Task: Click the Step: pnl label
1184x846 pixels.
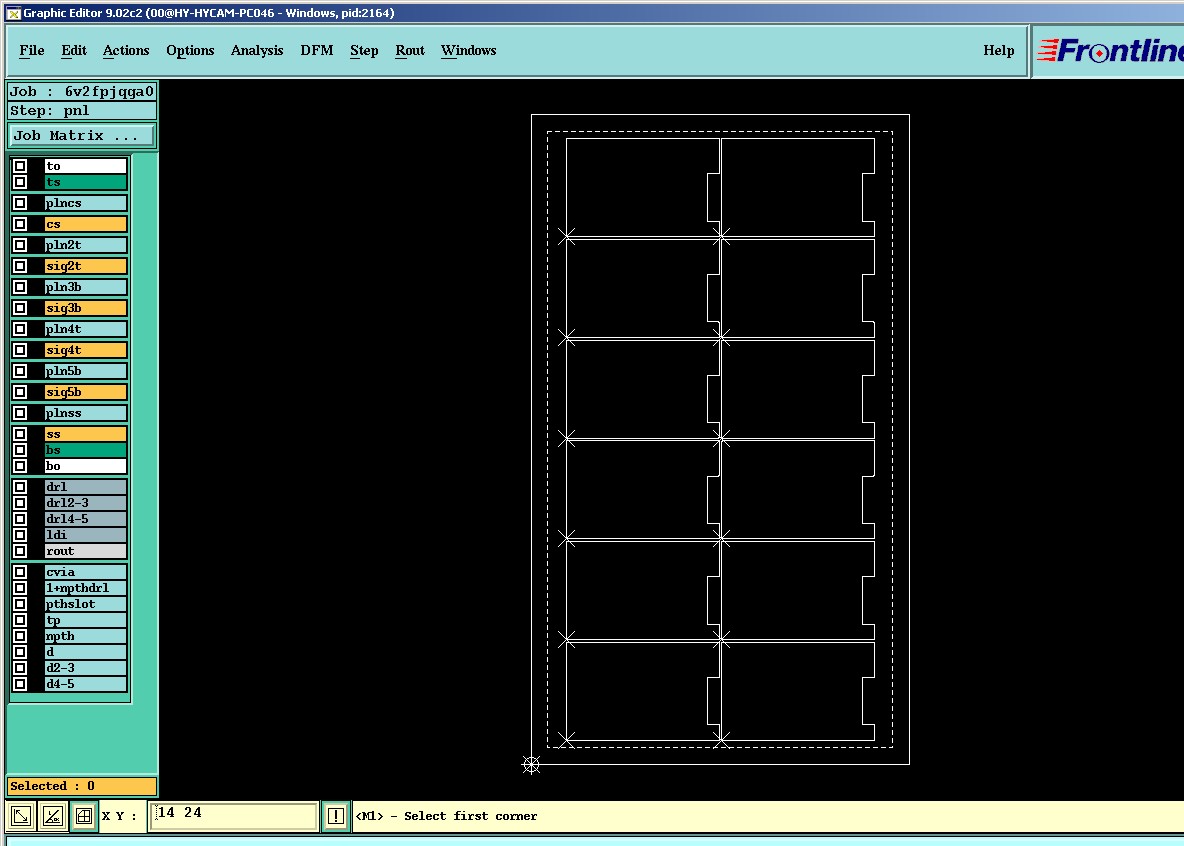Action: [82, 111]
